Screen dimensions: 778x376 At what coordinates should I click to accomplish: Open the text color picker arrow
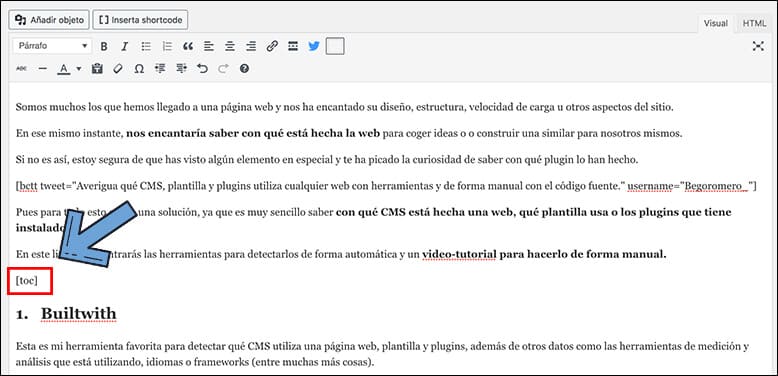tap(78, 69)
